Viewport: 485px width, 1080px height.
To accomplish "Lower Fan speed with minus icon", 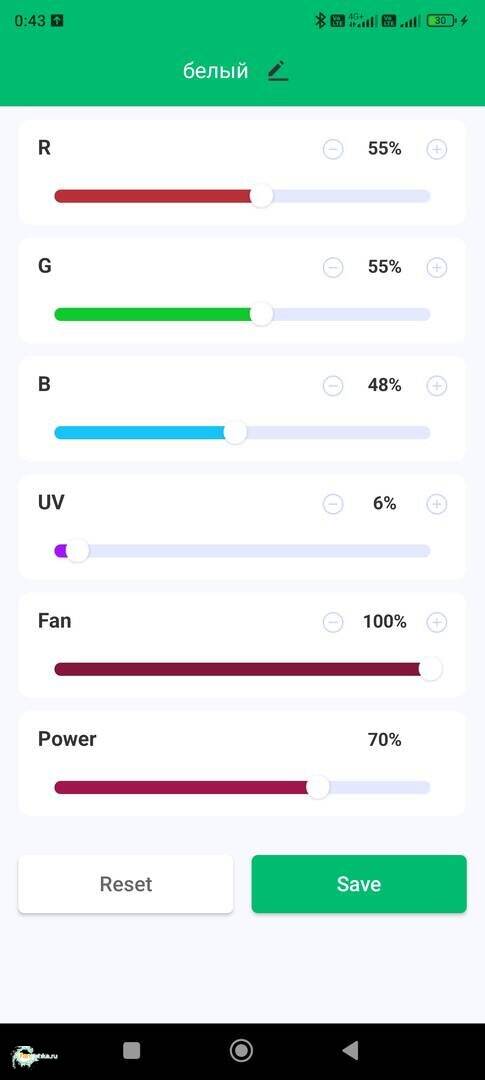I will point(333,623).
